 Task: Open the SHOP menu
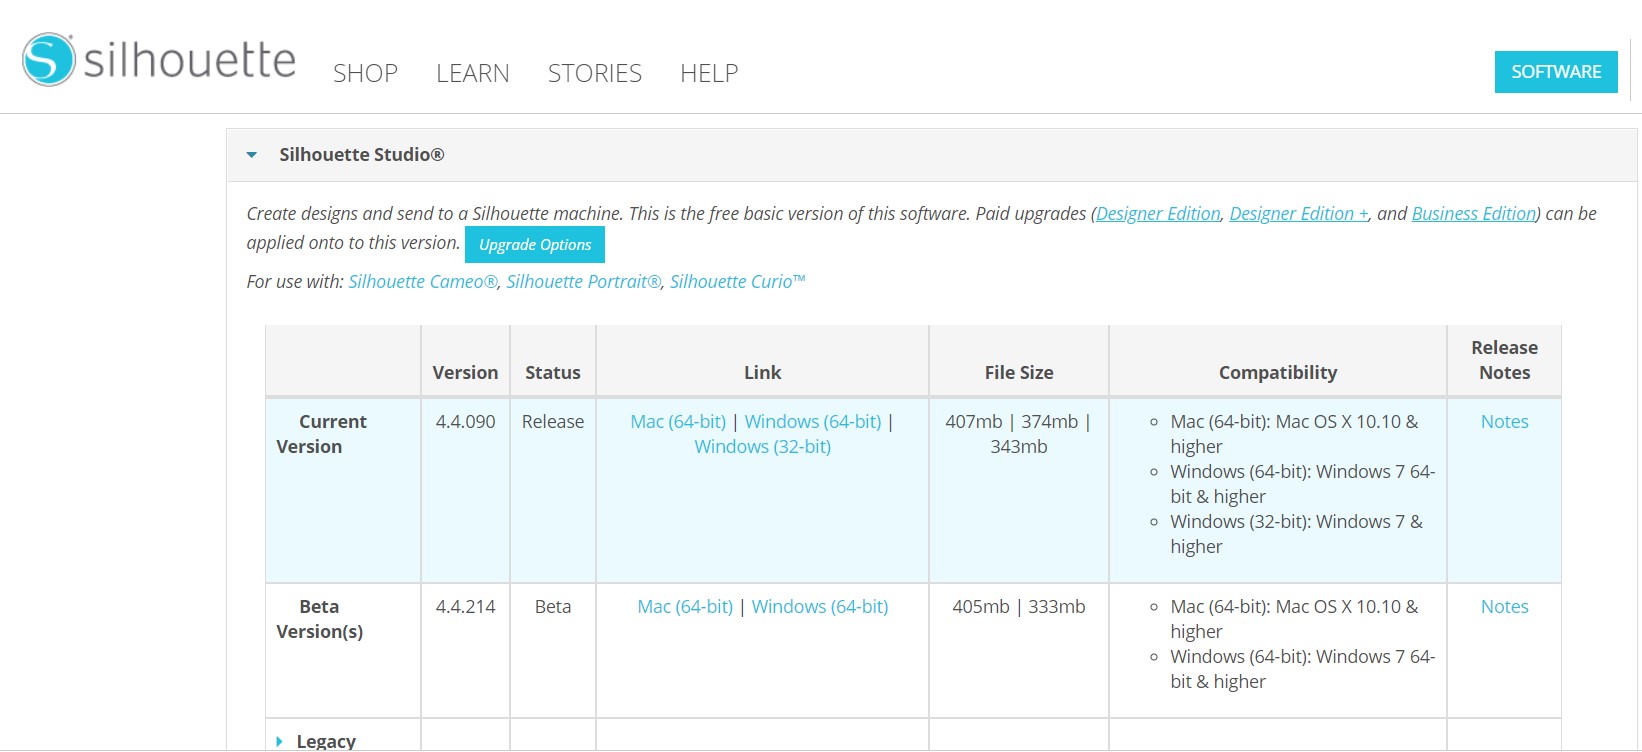coord(365,73)
